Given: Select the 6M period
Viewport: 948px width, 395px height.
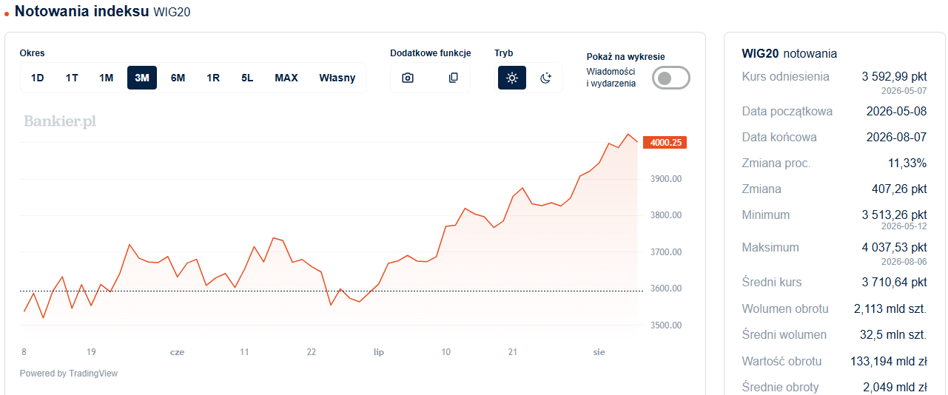Looking at the screenshot, I should point(178,78).
